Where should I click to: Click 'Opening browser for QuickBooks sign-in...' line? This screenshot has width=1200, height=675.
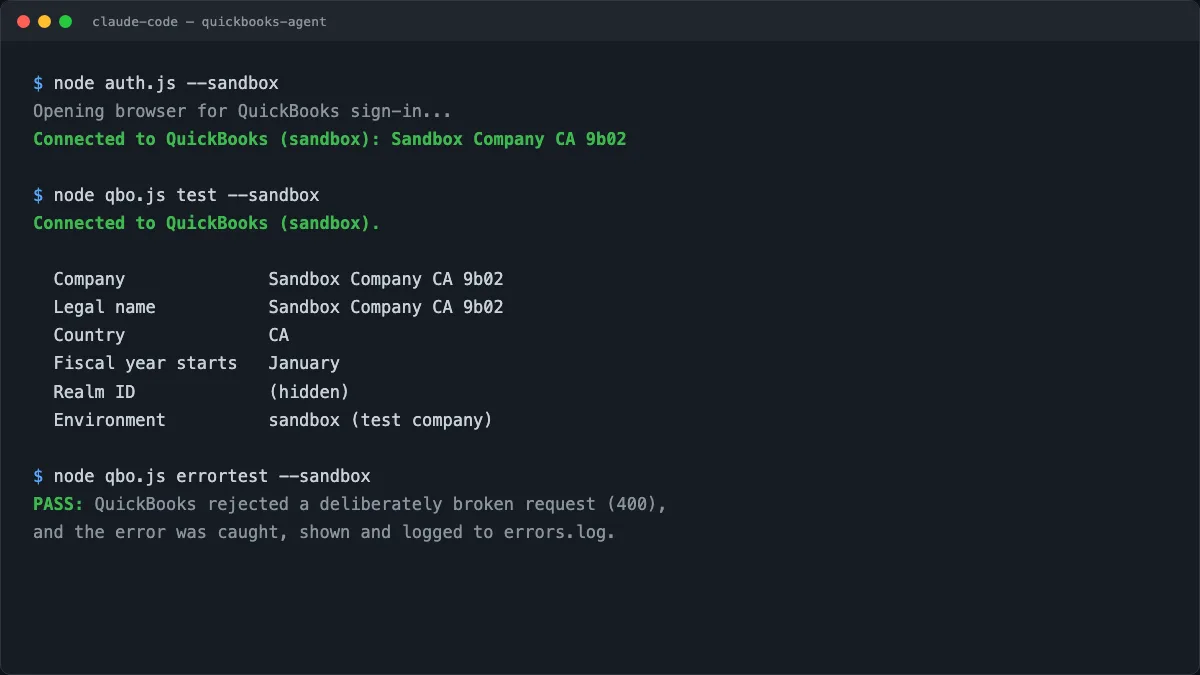point(242,111)
